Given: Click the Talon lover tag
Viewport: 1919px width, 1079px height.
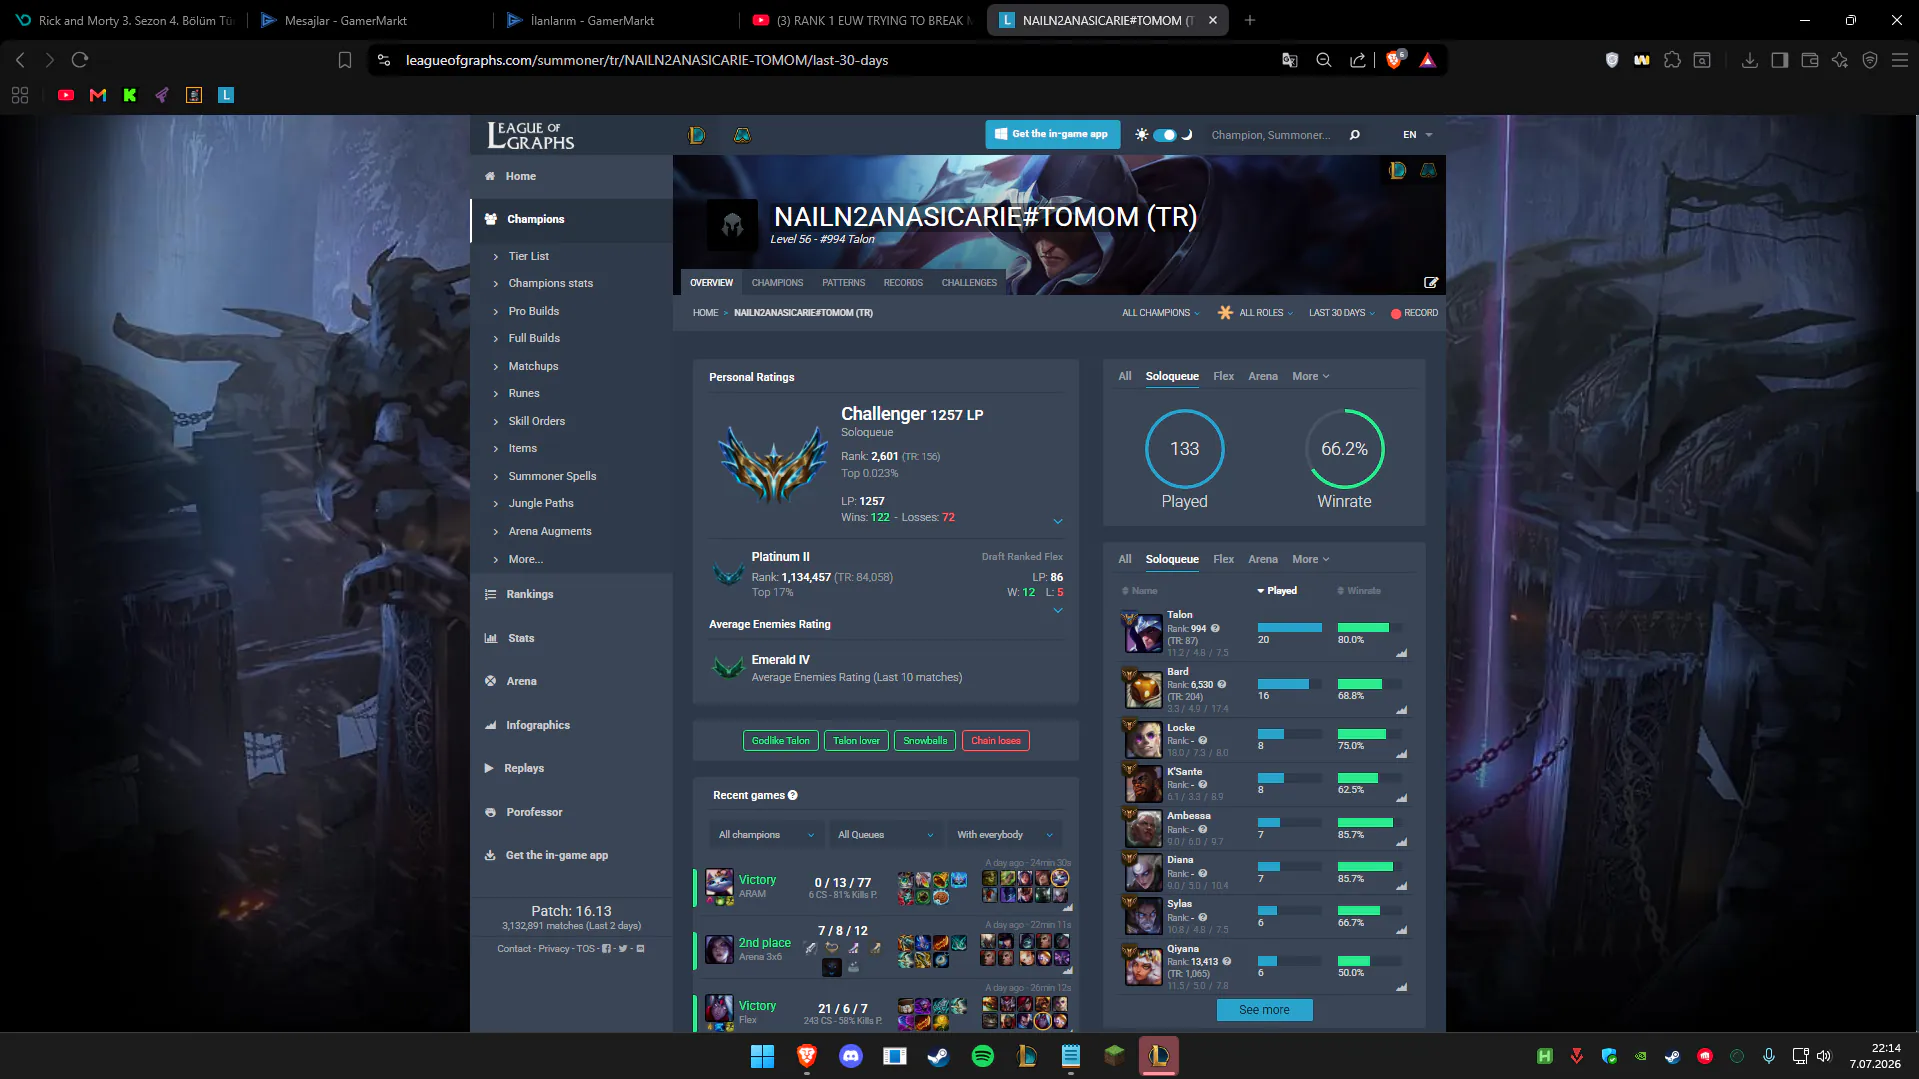Looking at the screenshot, I should (x=857, y=741).
